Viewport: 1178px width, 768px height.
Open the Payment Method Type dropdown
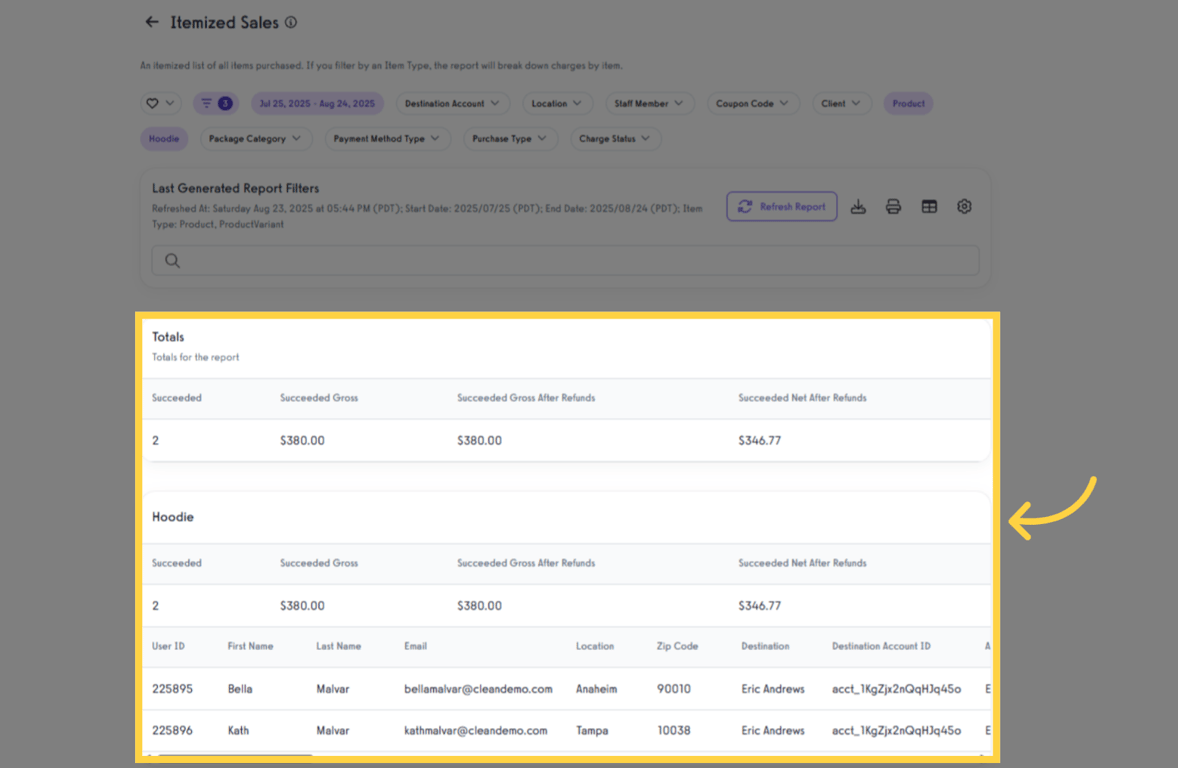(x=387, y=139)
